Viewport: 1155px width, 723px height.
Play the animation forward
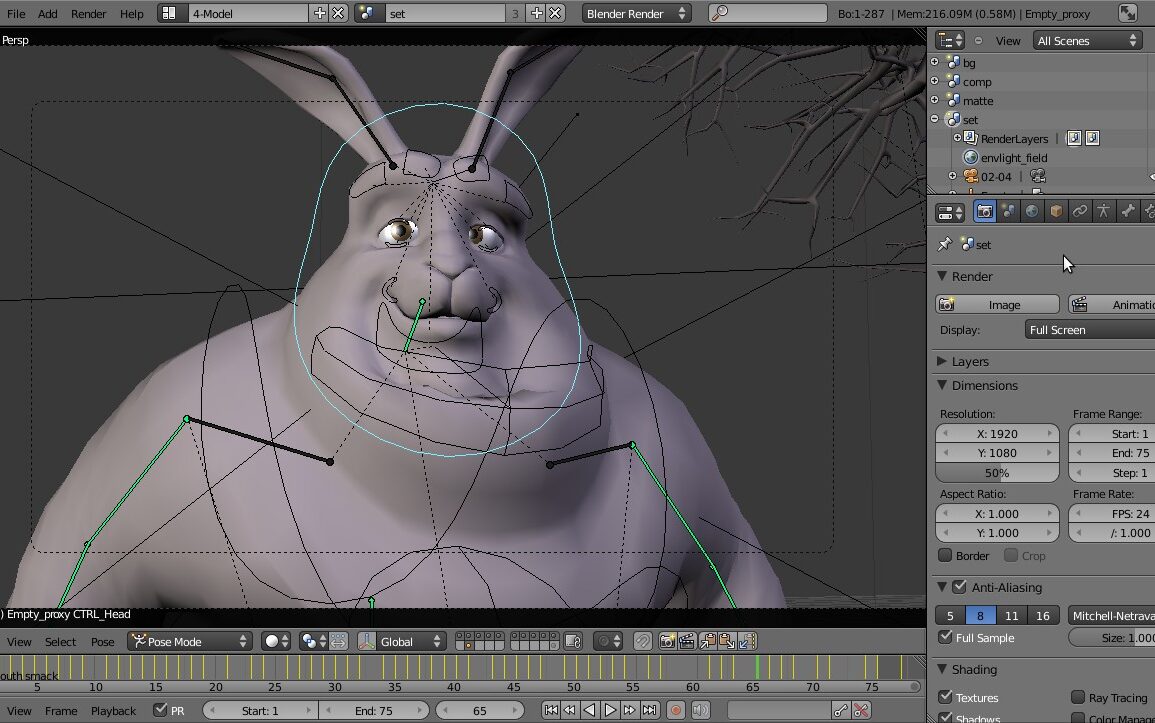coord(610,710)
